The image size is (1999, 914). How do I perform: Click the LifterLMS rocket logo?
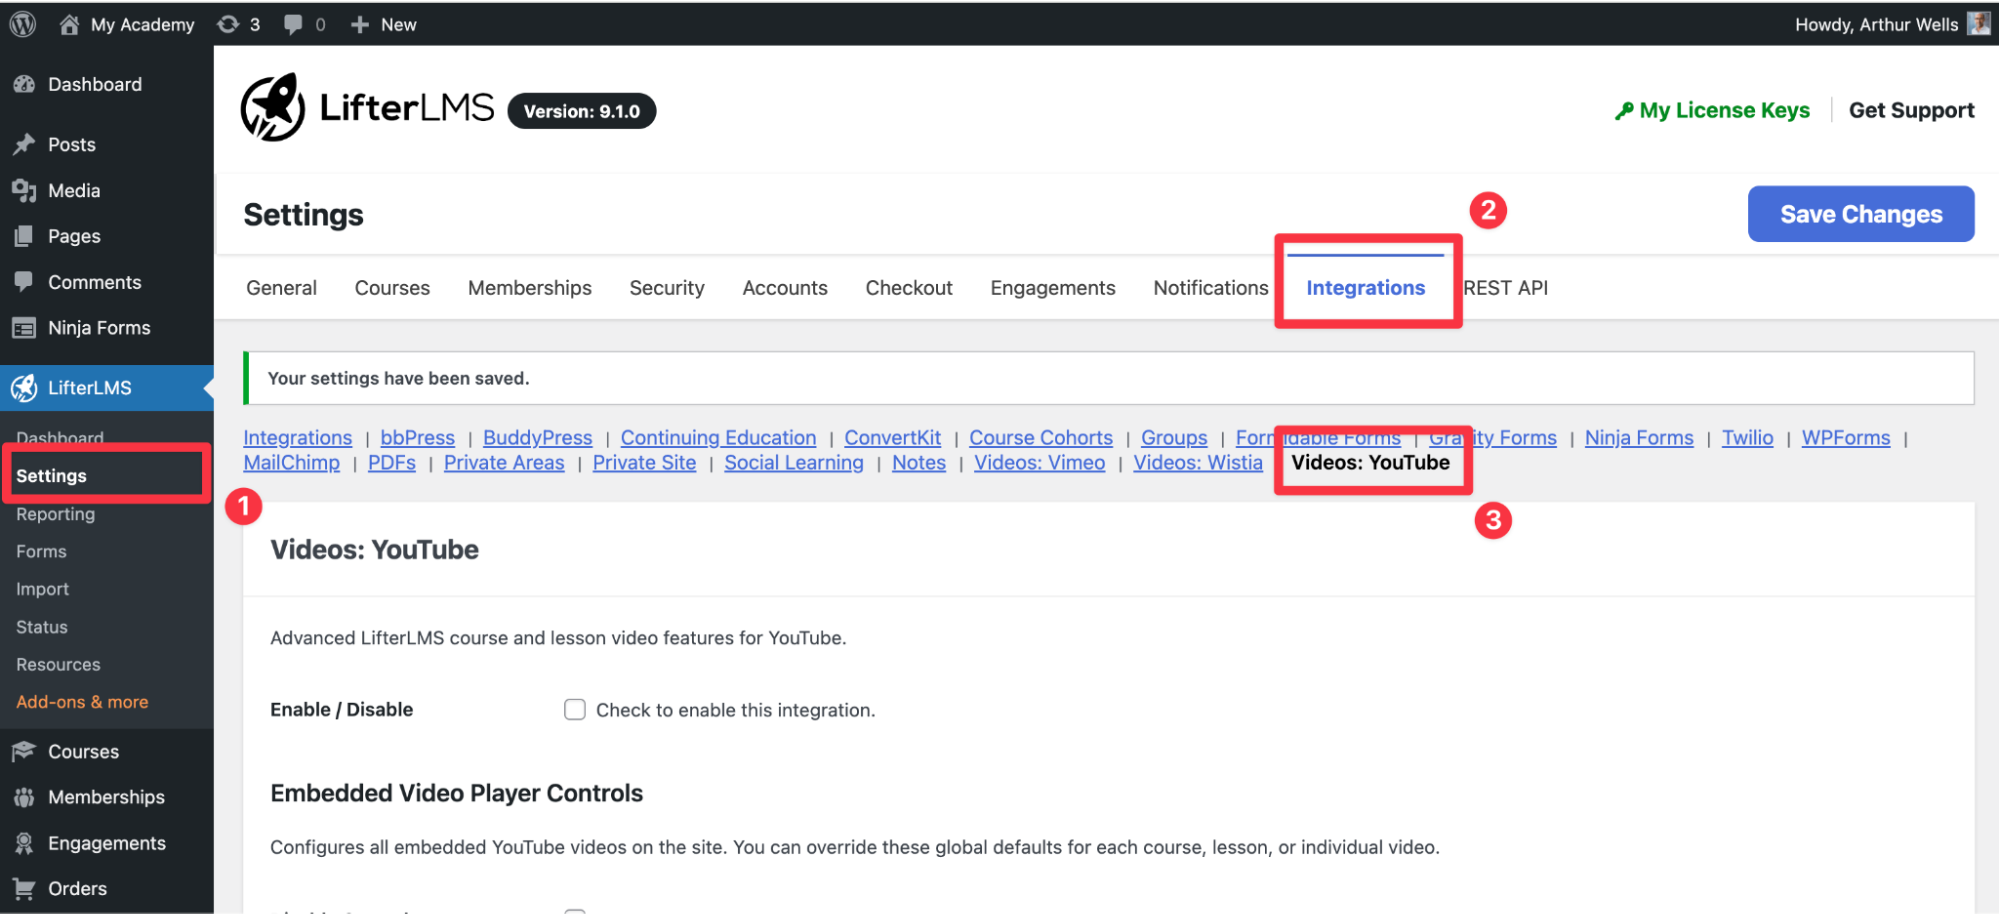(272, 108)
